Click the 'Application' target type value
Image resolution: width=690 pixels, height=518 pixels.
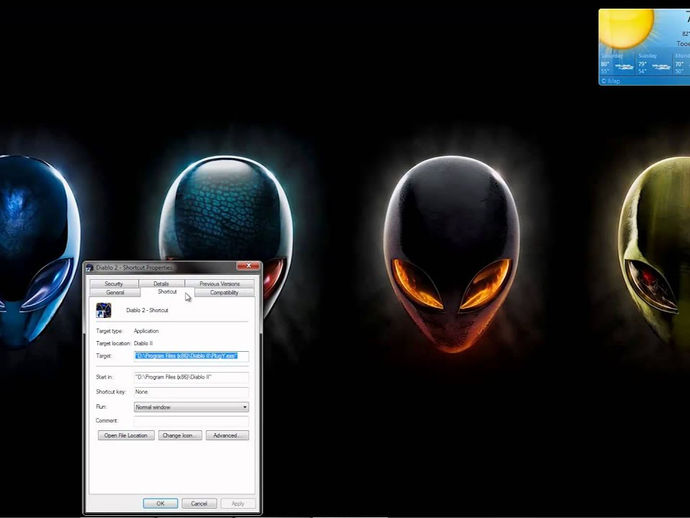pos(146,331)
